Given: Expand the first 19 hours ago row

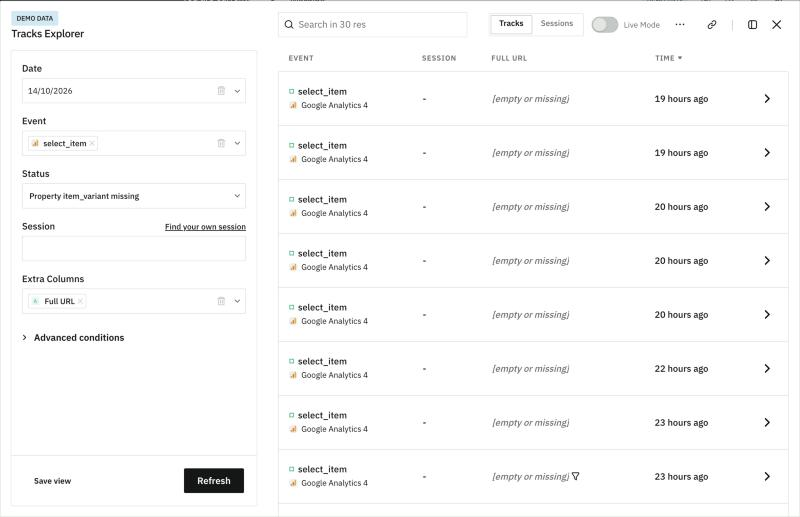Looking at the screenshot, I should (x=767, y=99).
